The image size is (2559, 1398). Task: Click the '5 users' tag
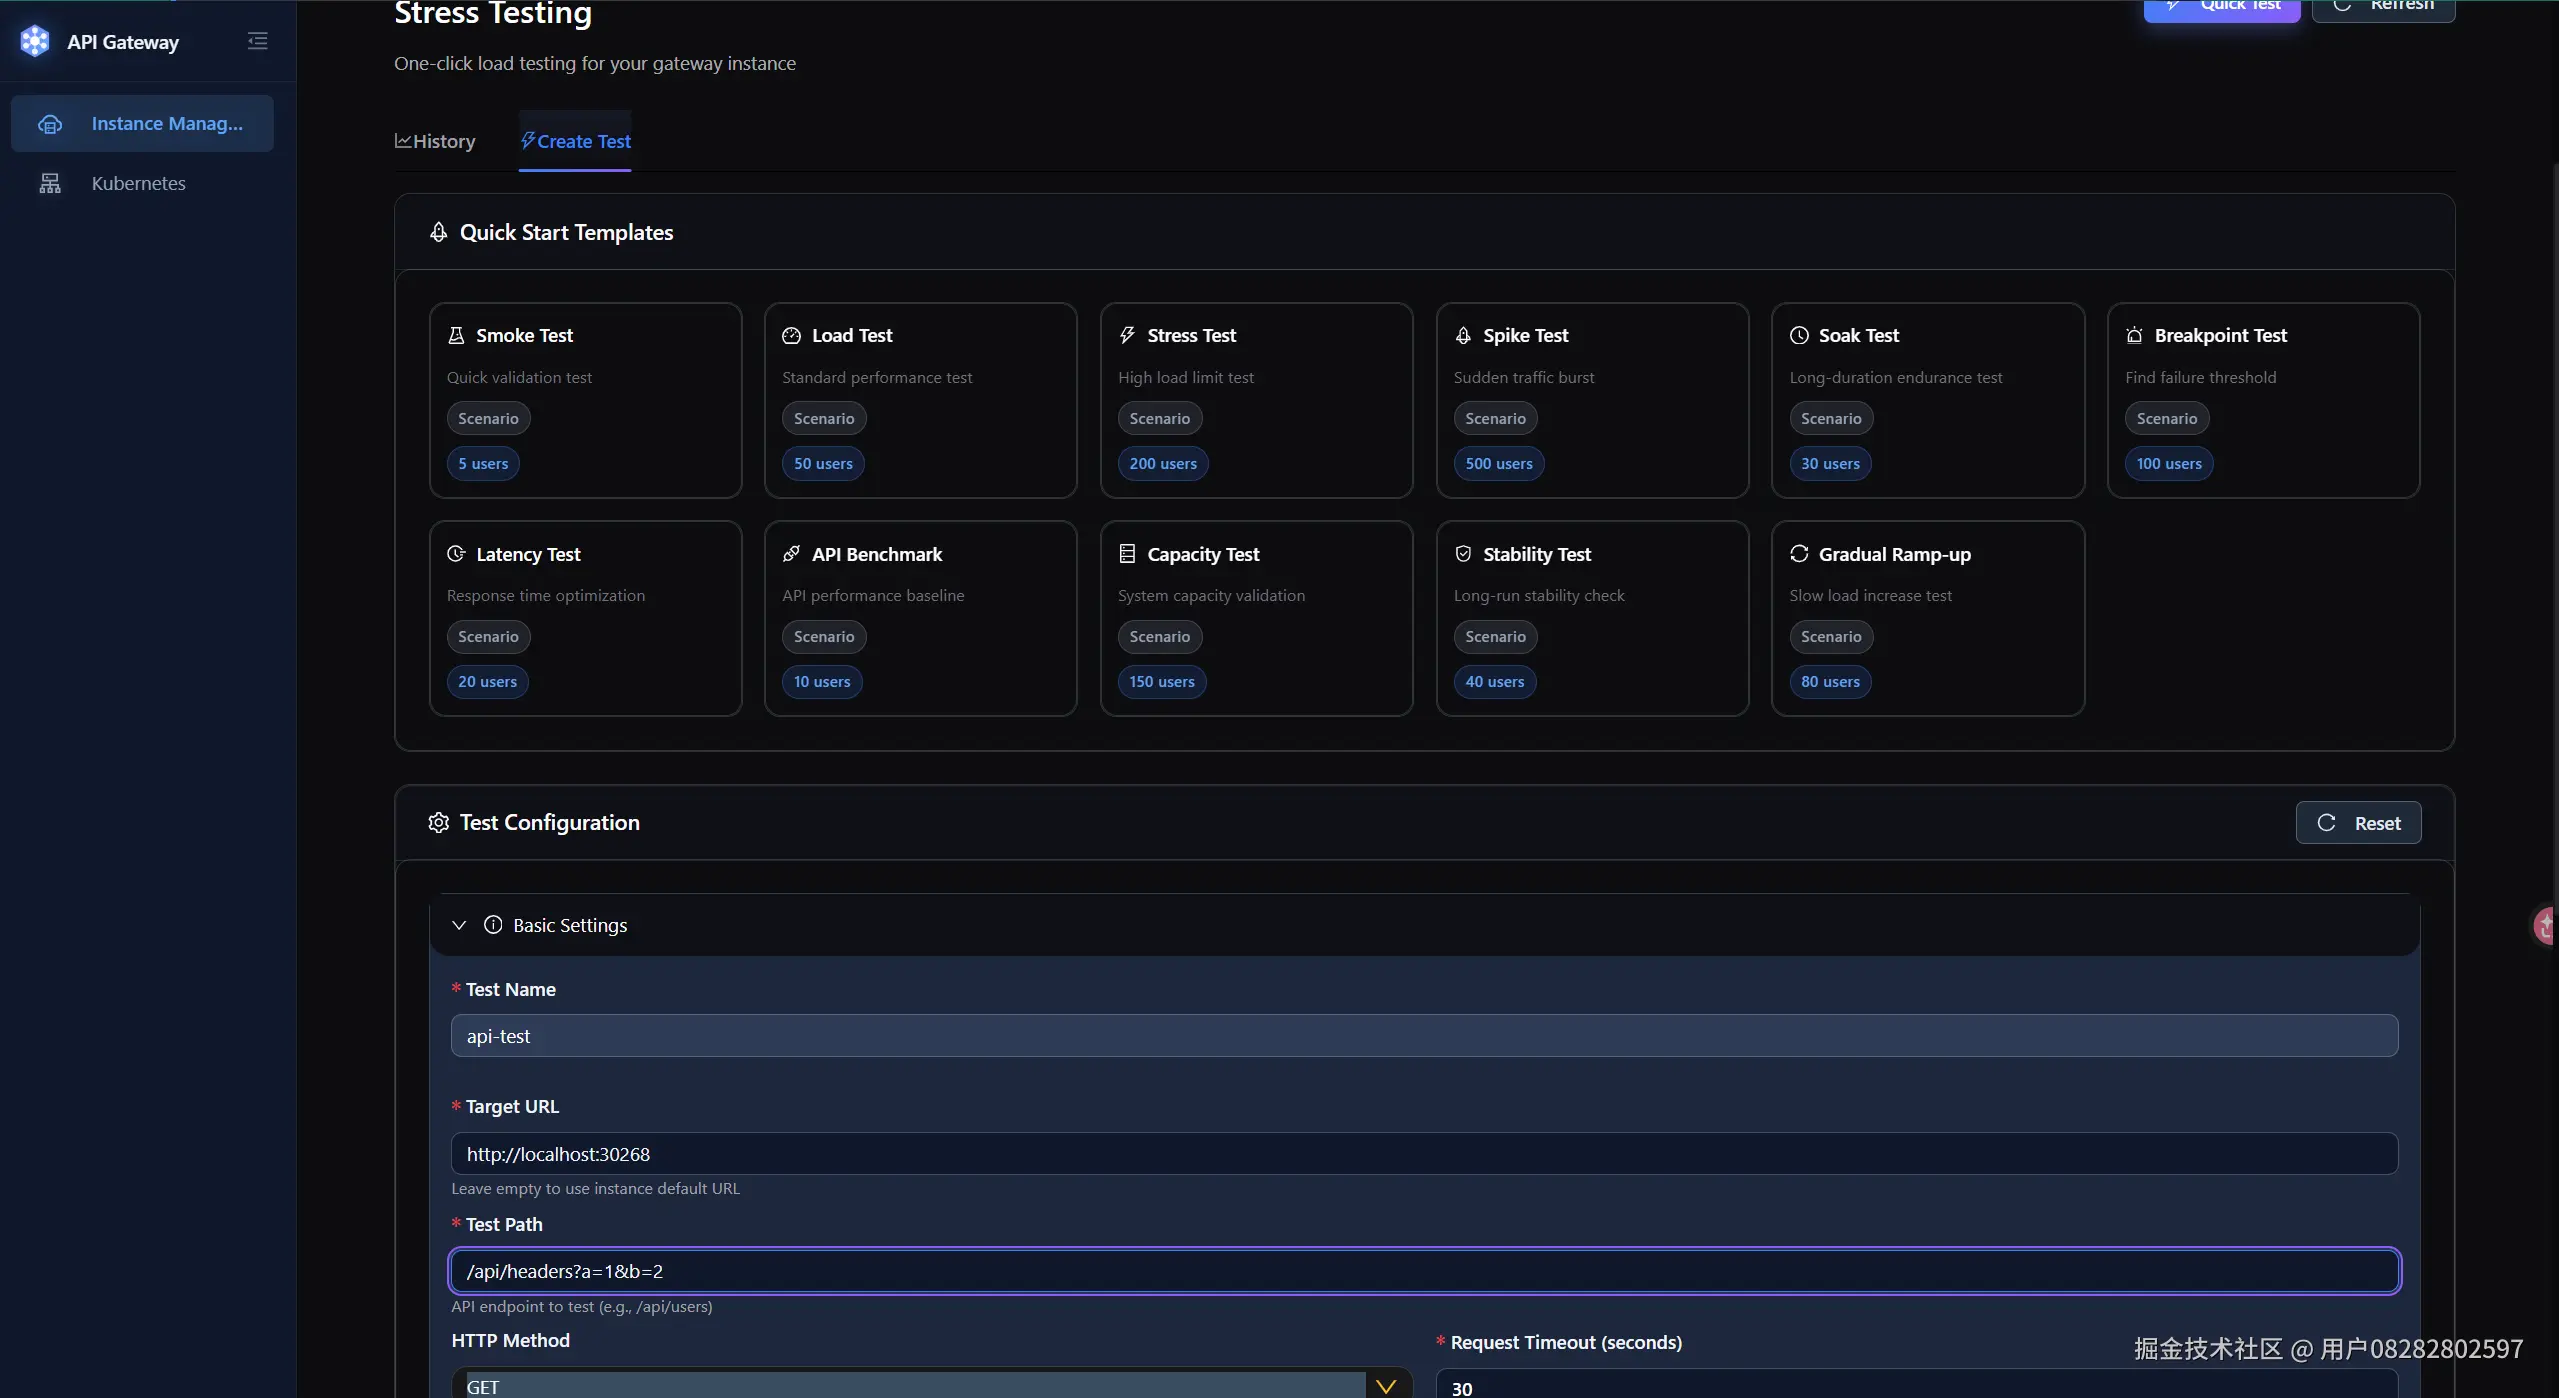[483, 463]
